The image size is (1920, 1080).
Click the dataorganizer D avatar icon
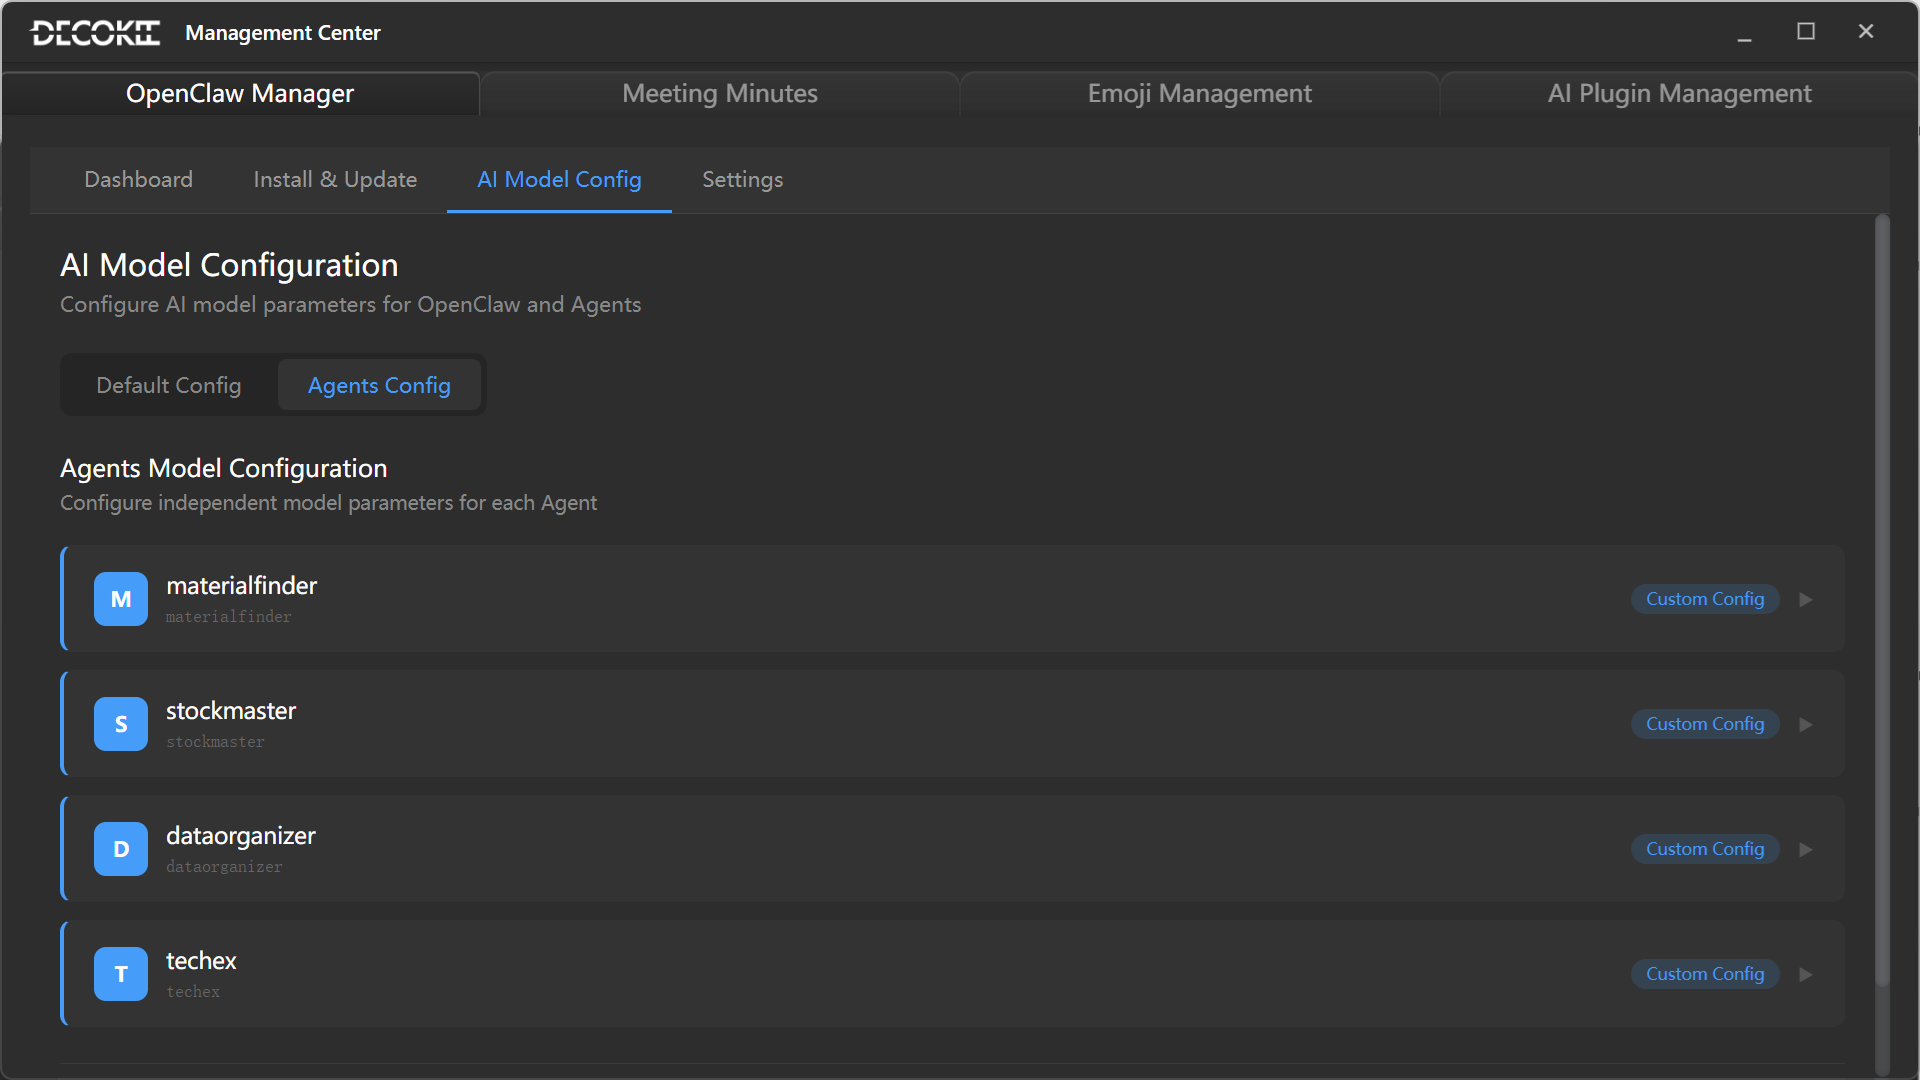[x=121, y=849]
